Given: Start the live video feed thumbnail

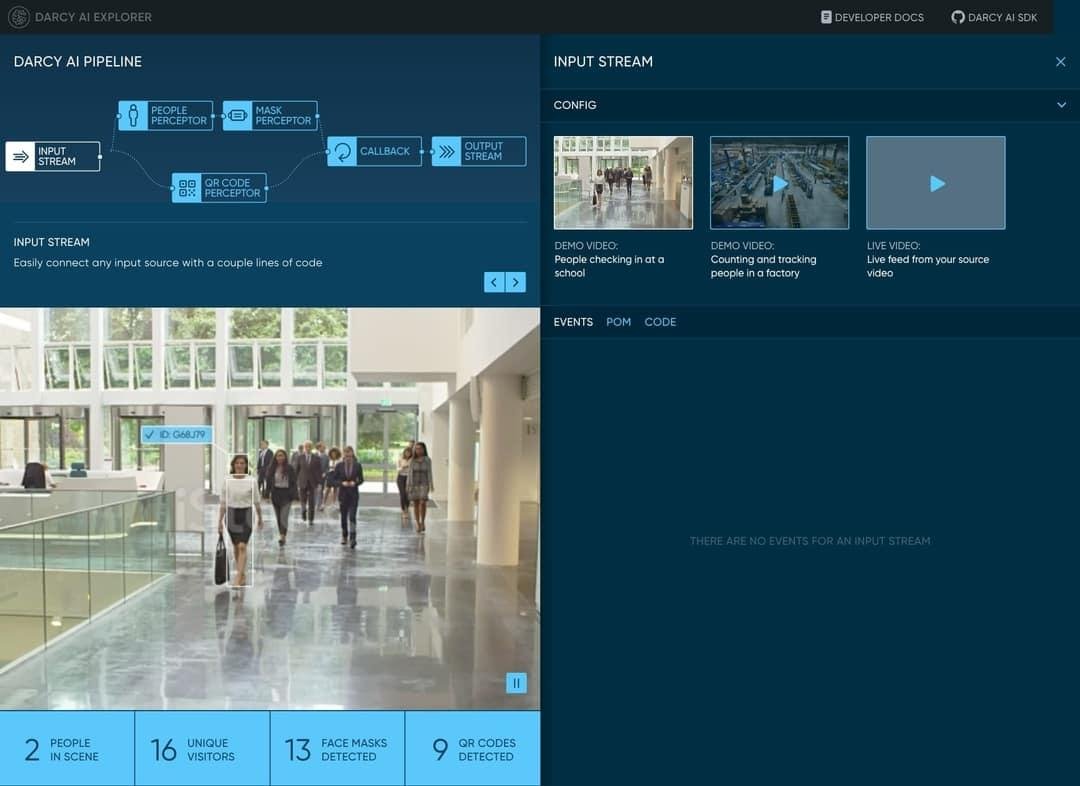Looking at the screenshot, I should tap(936, 183).
